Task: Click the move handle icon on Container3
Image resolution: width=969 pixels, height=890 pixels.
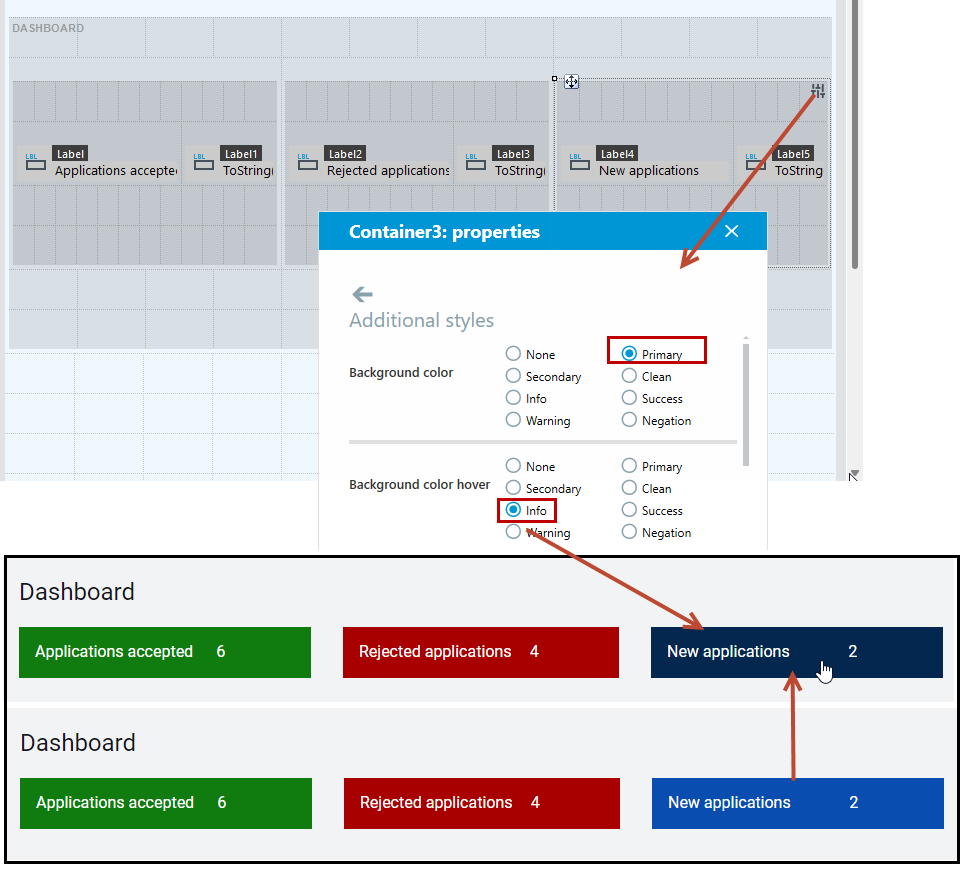Action: pos(572,82)
